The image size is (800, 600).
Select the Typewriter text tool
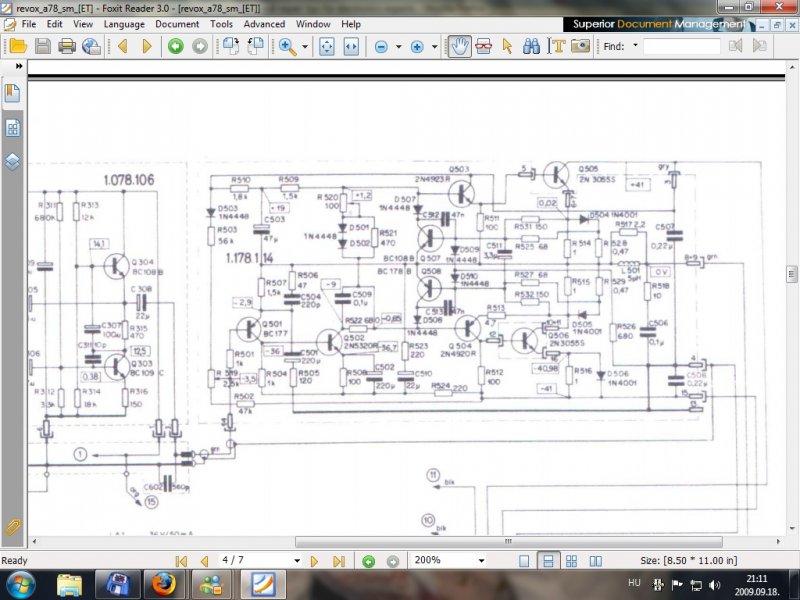click(556, 46)
